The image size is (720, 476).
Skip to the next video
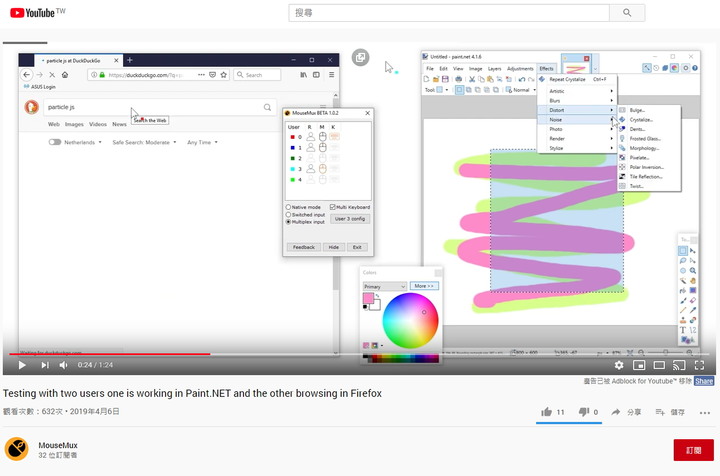(45, 365)
